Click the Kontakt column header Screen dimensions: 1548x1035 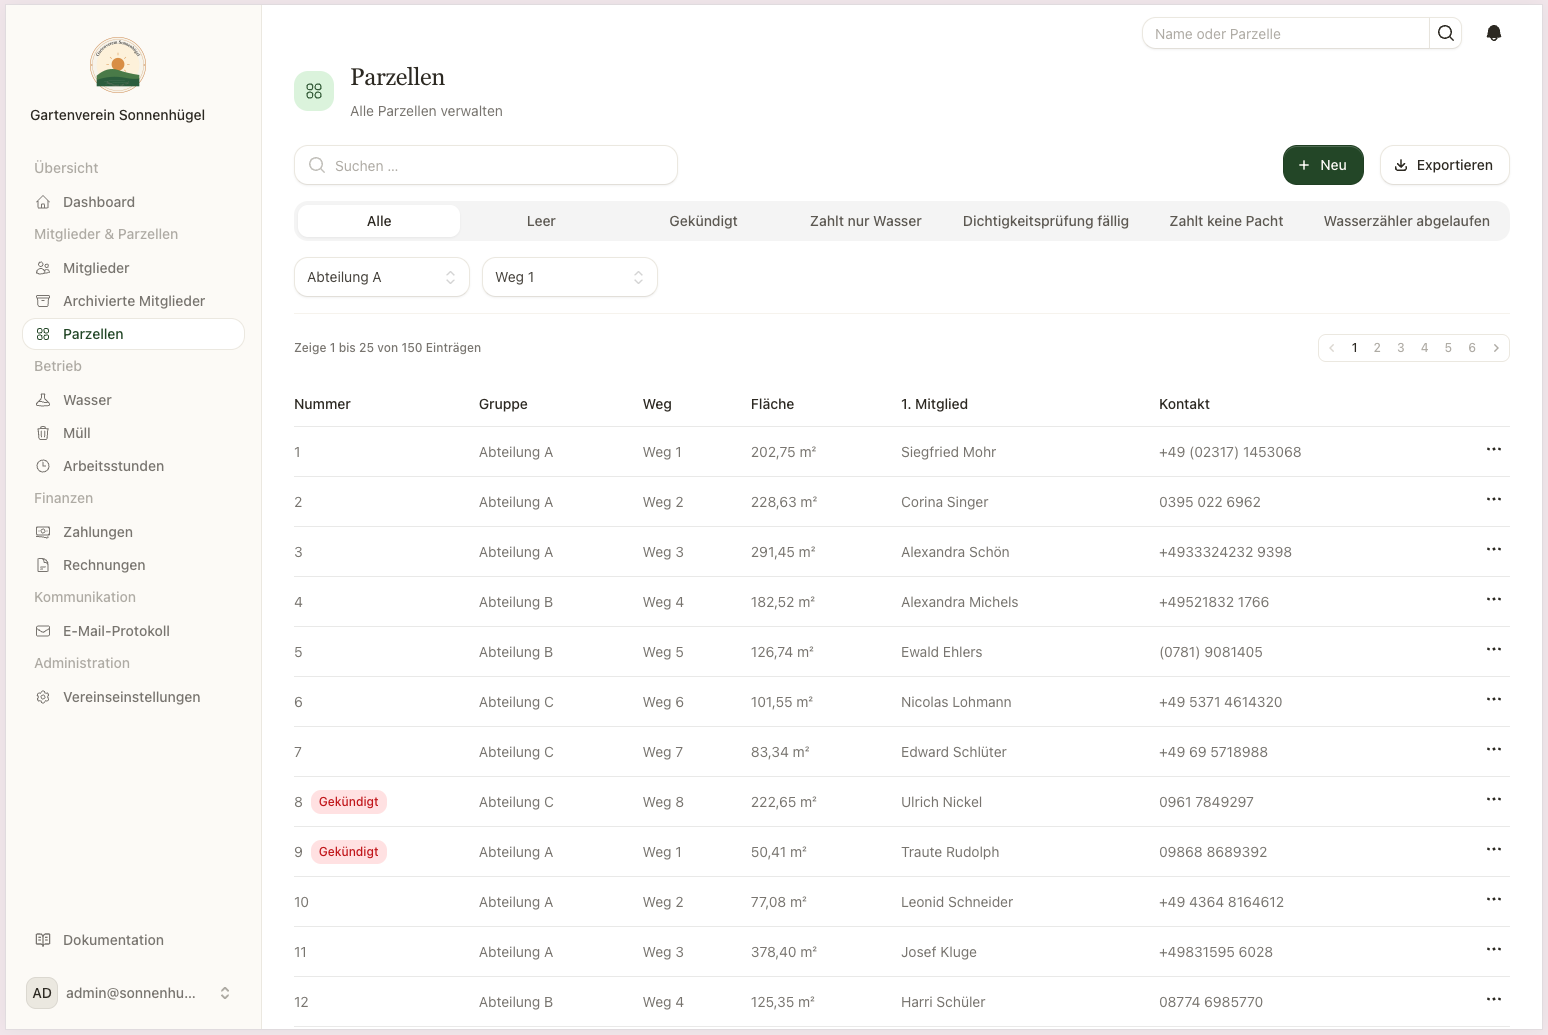(x=1184, y=404)
